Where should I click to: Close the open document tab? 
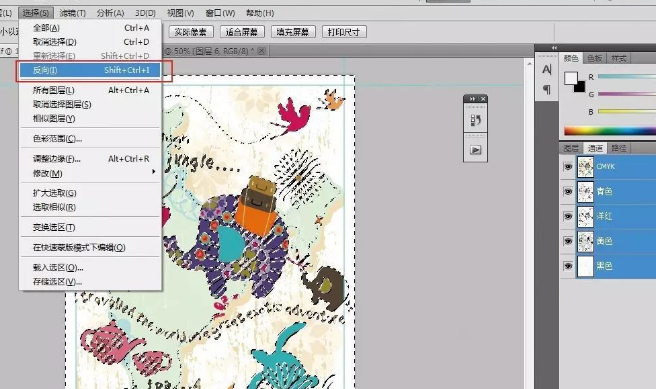[261, 51]
